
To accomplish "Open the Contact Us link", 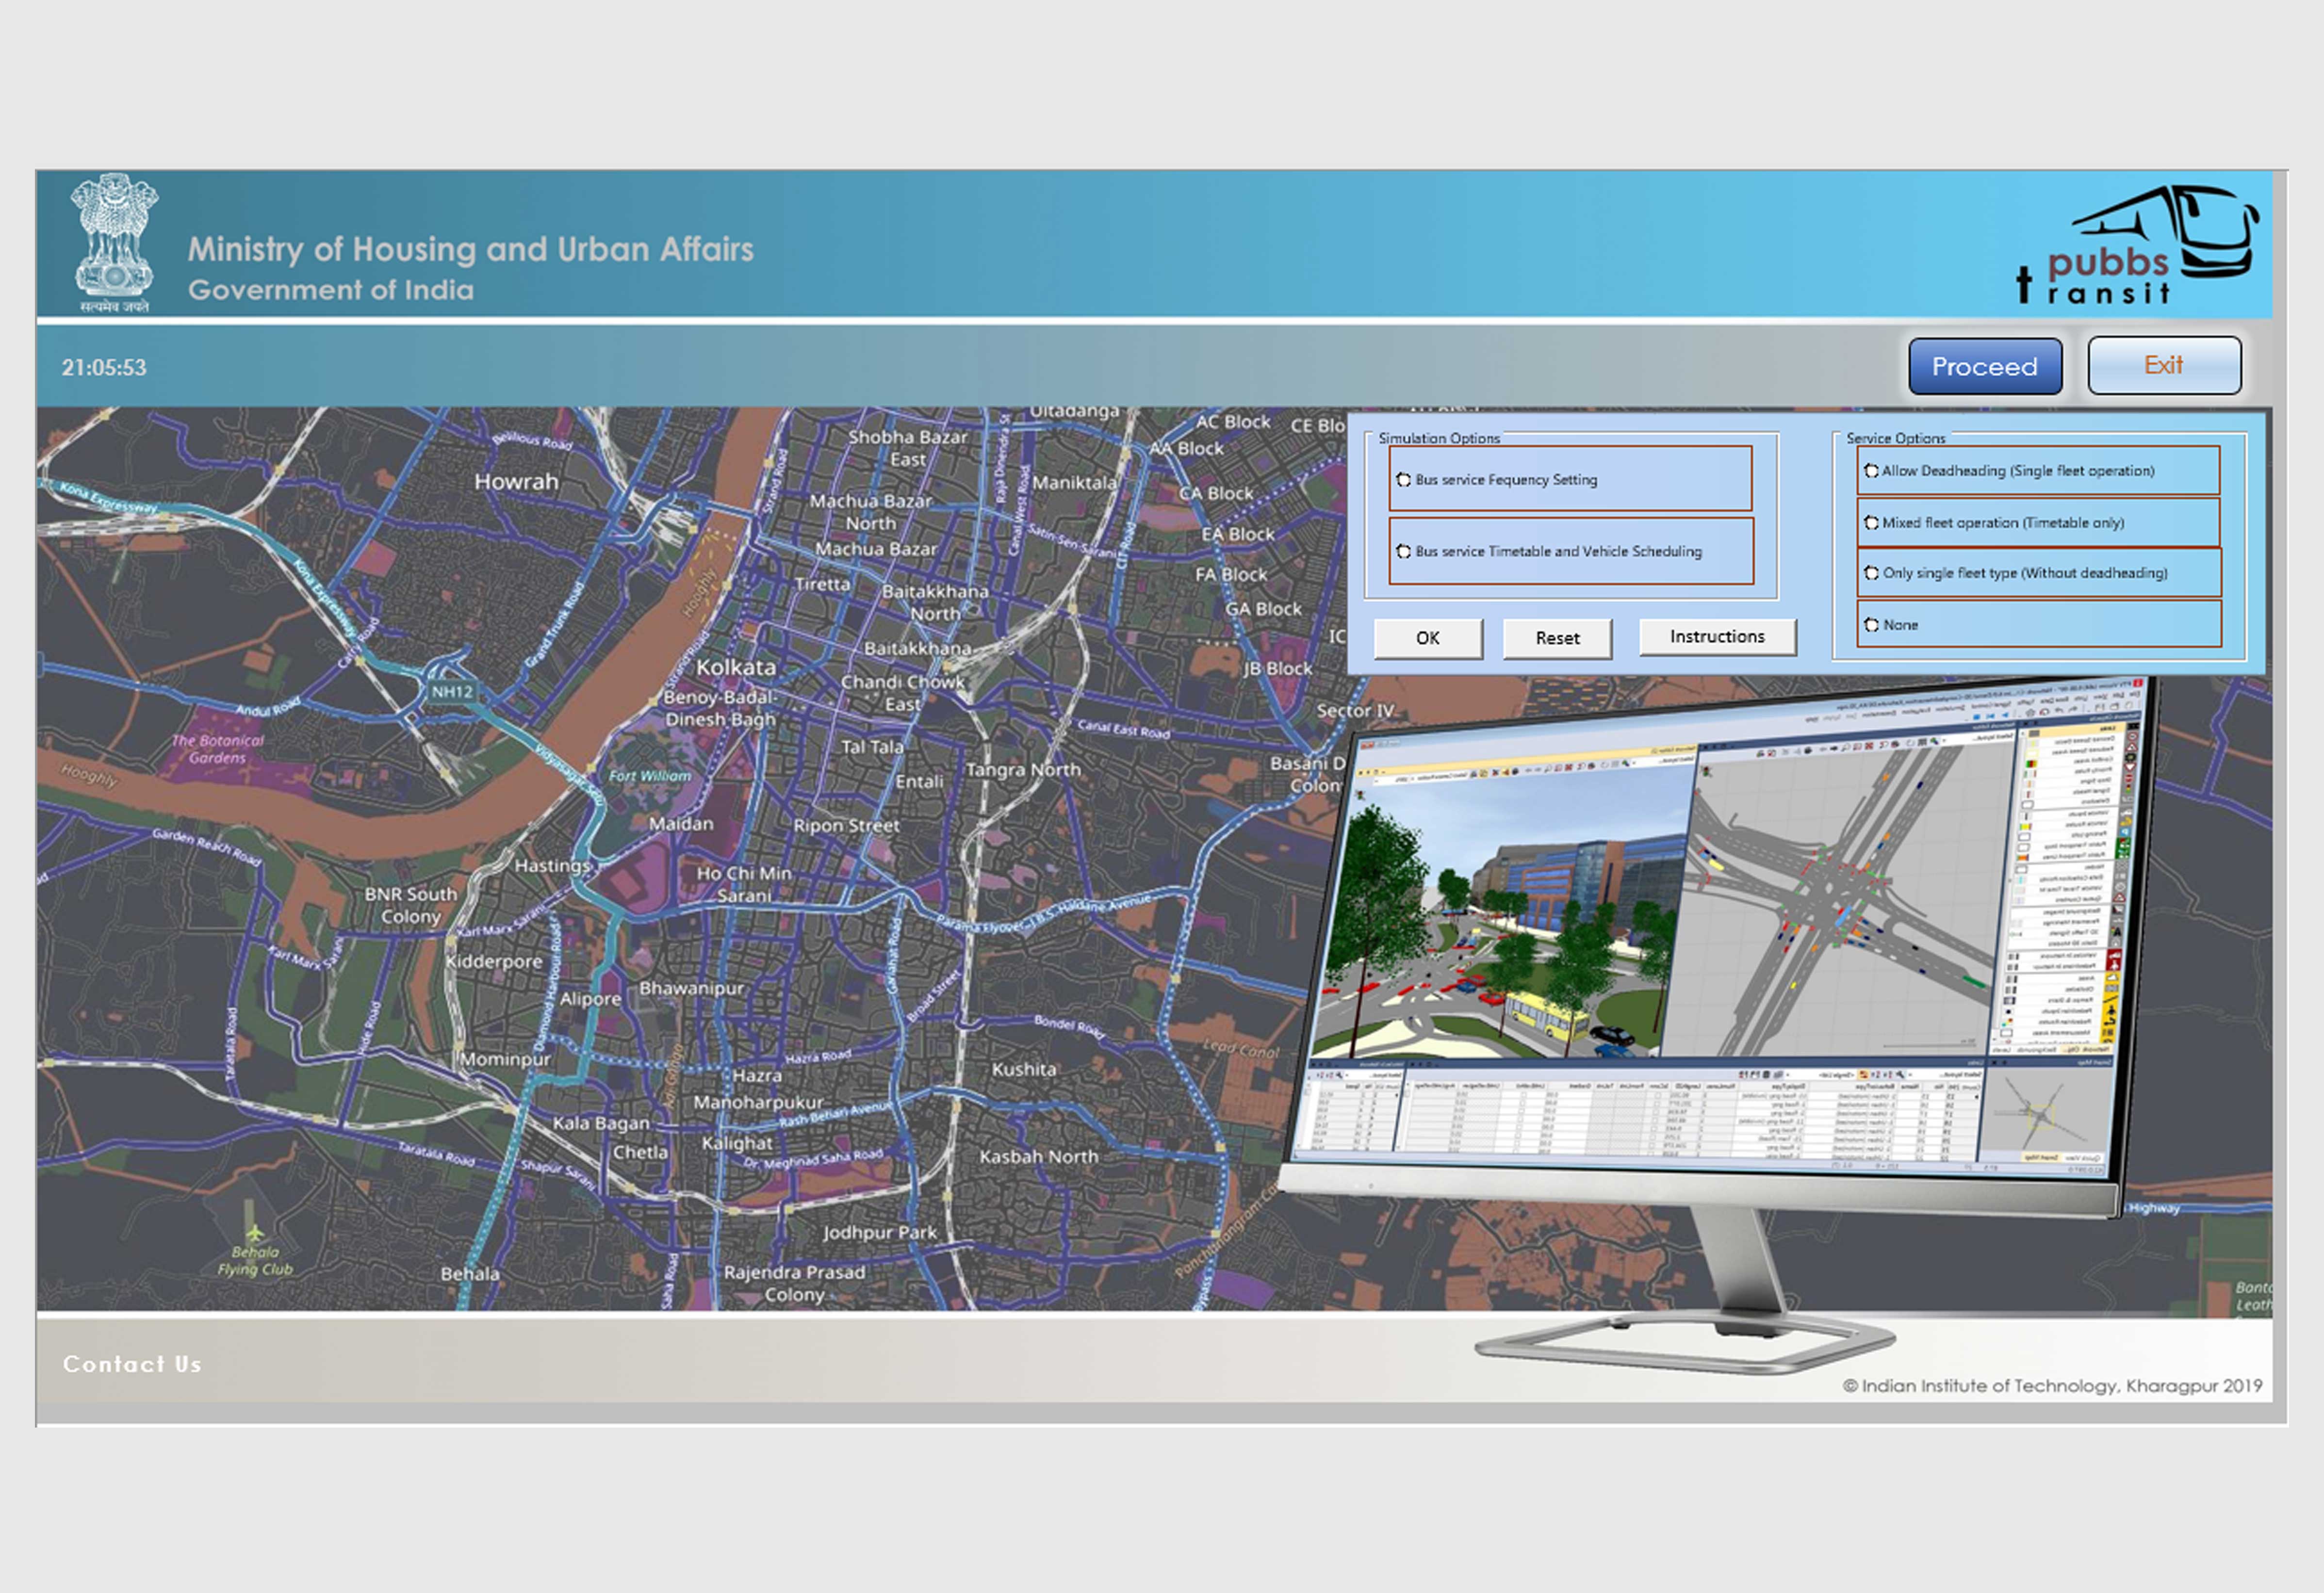I will click(x=132, y=1364).
